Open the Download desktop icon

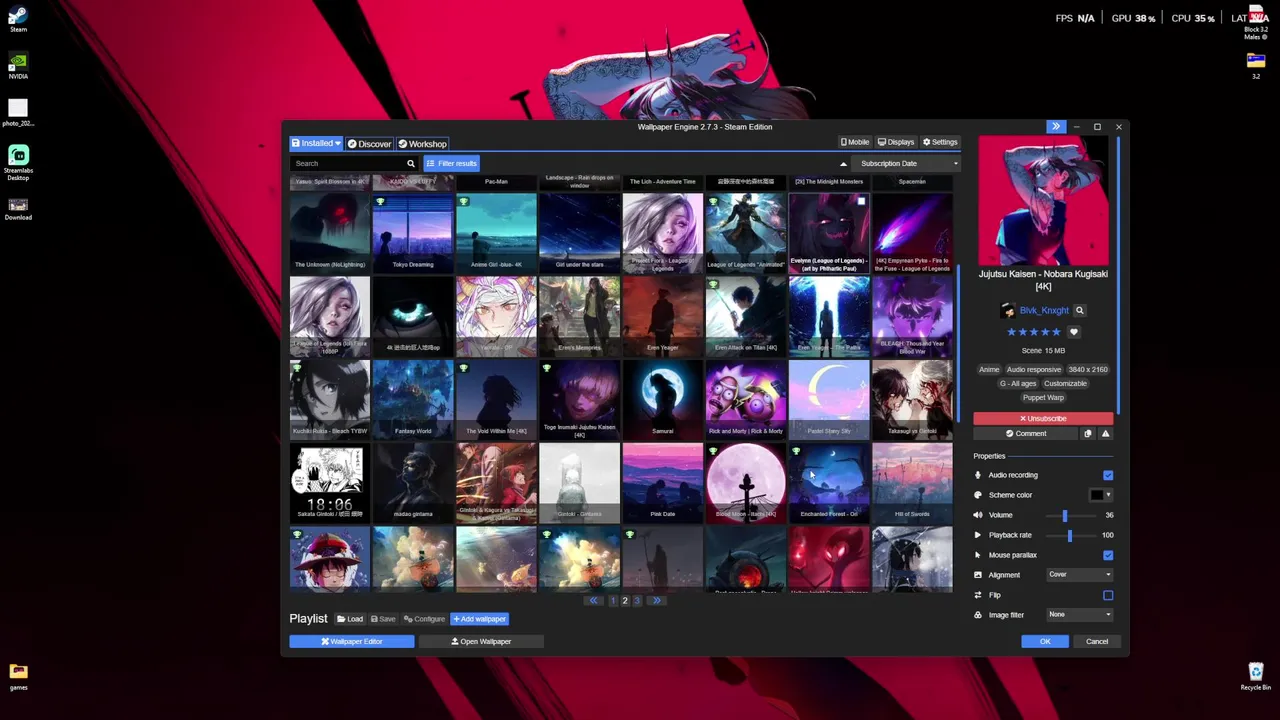(18, 208)
